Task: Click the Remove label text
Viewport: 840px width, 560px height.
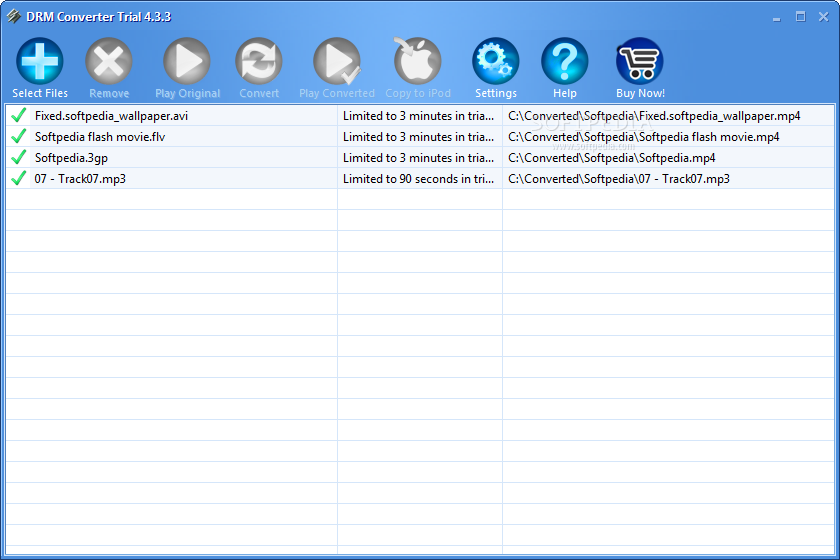Action: (109, 93)
